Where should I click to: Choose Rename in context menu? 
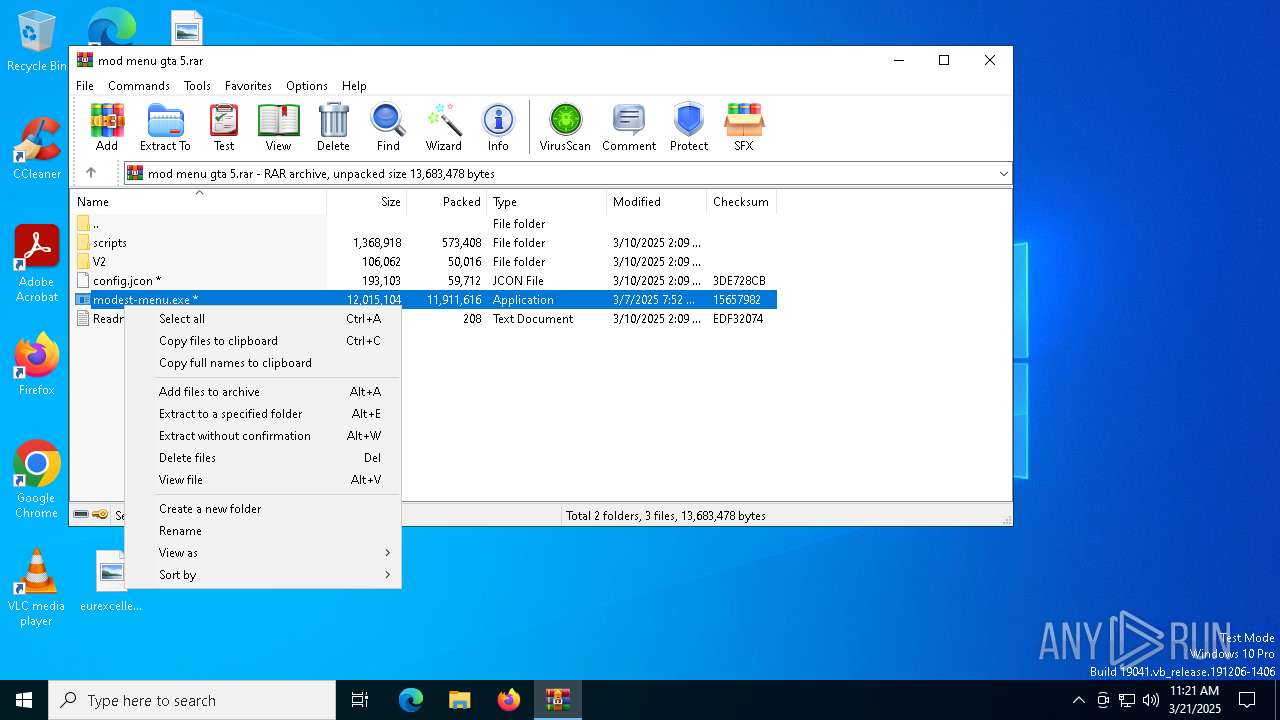[x=263, y=531]
